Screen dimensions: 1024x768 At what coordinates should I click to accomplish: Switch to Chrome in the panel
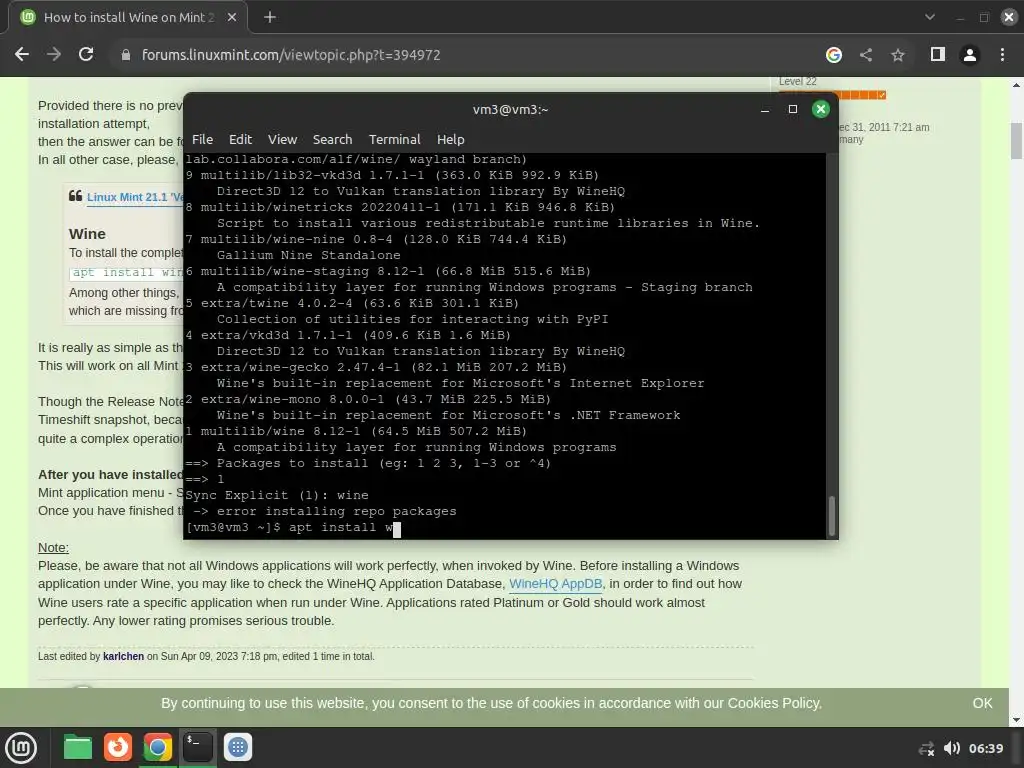click(157, 747)
